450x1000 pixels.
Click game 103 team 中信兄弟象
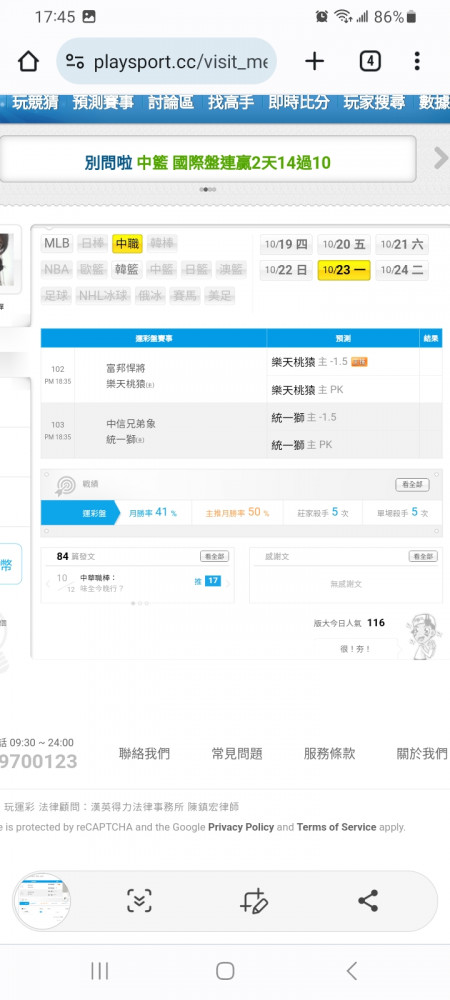pyautogui.click(x=131, y=423)
